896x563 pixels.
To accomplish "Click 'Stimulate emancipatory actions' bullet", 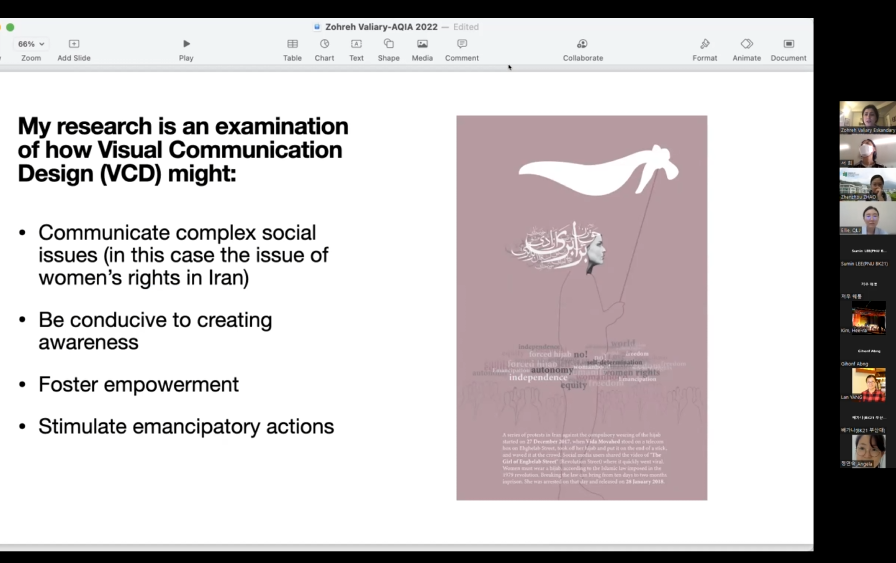I will pyautogui.click(x=186, y=426).
